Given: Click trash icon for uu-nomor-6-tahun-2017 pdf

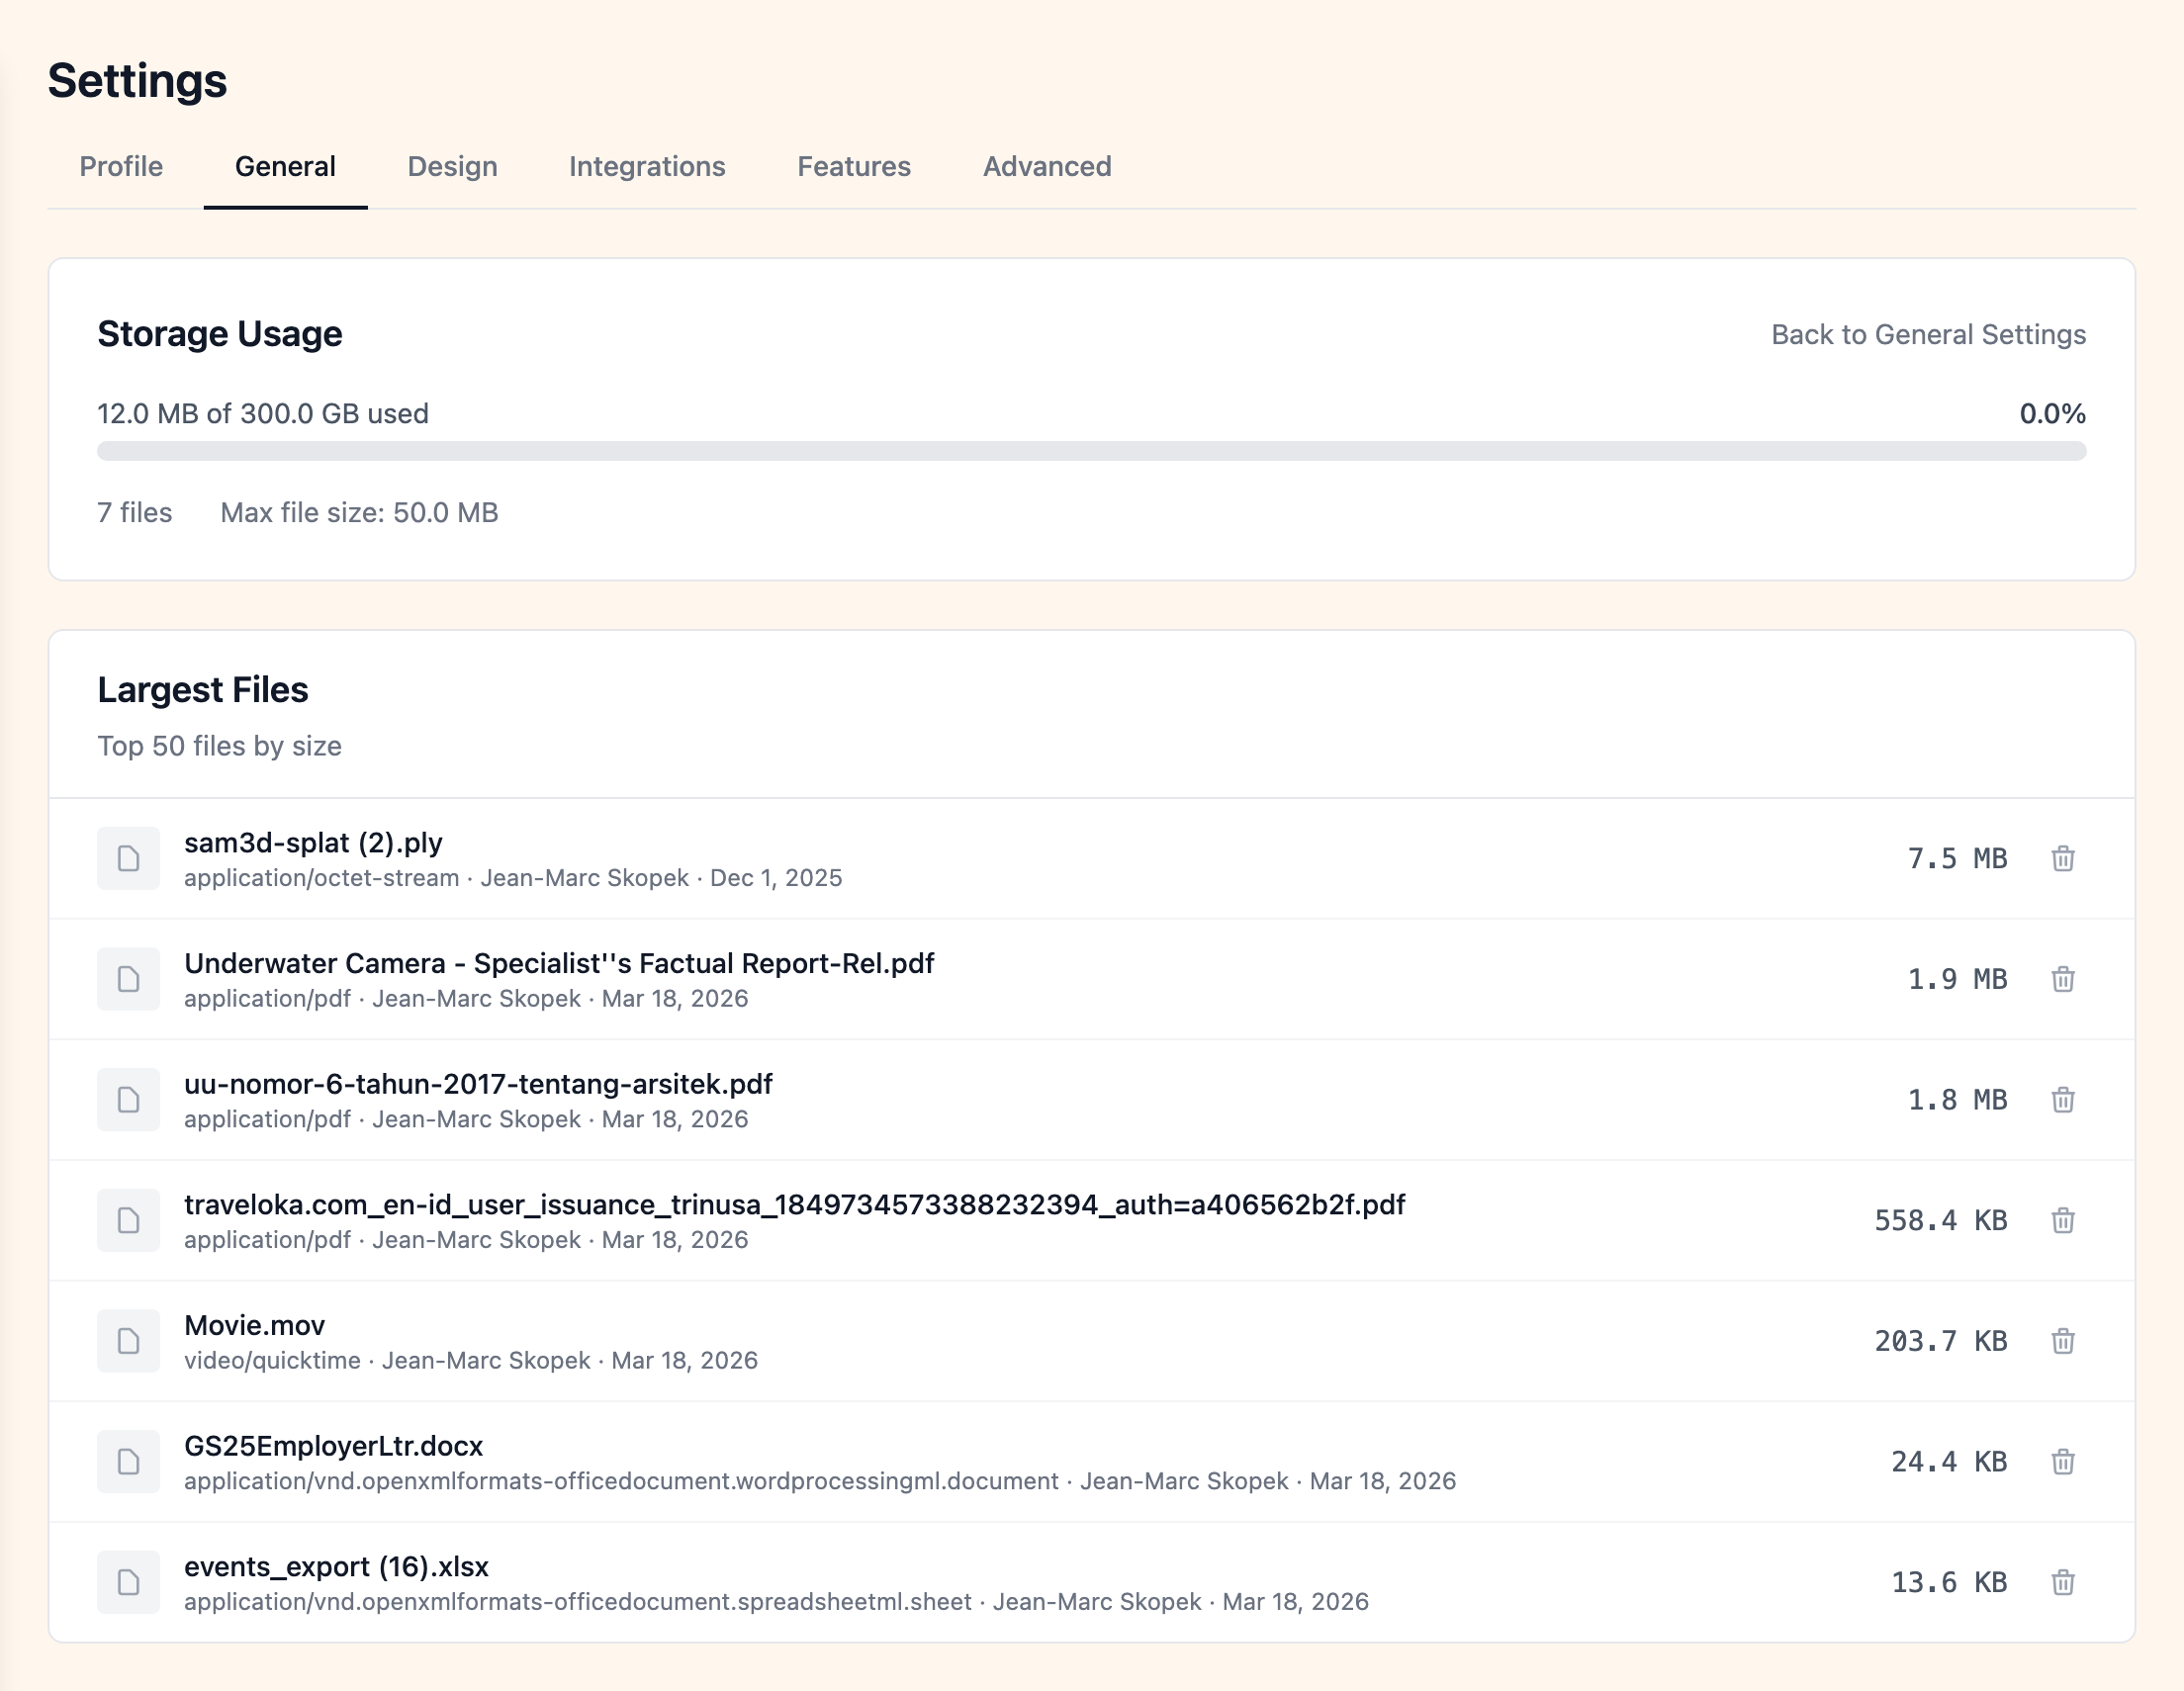Looking at the screenshot, I should (2062, 1100).
